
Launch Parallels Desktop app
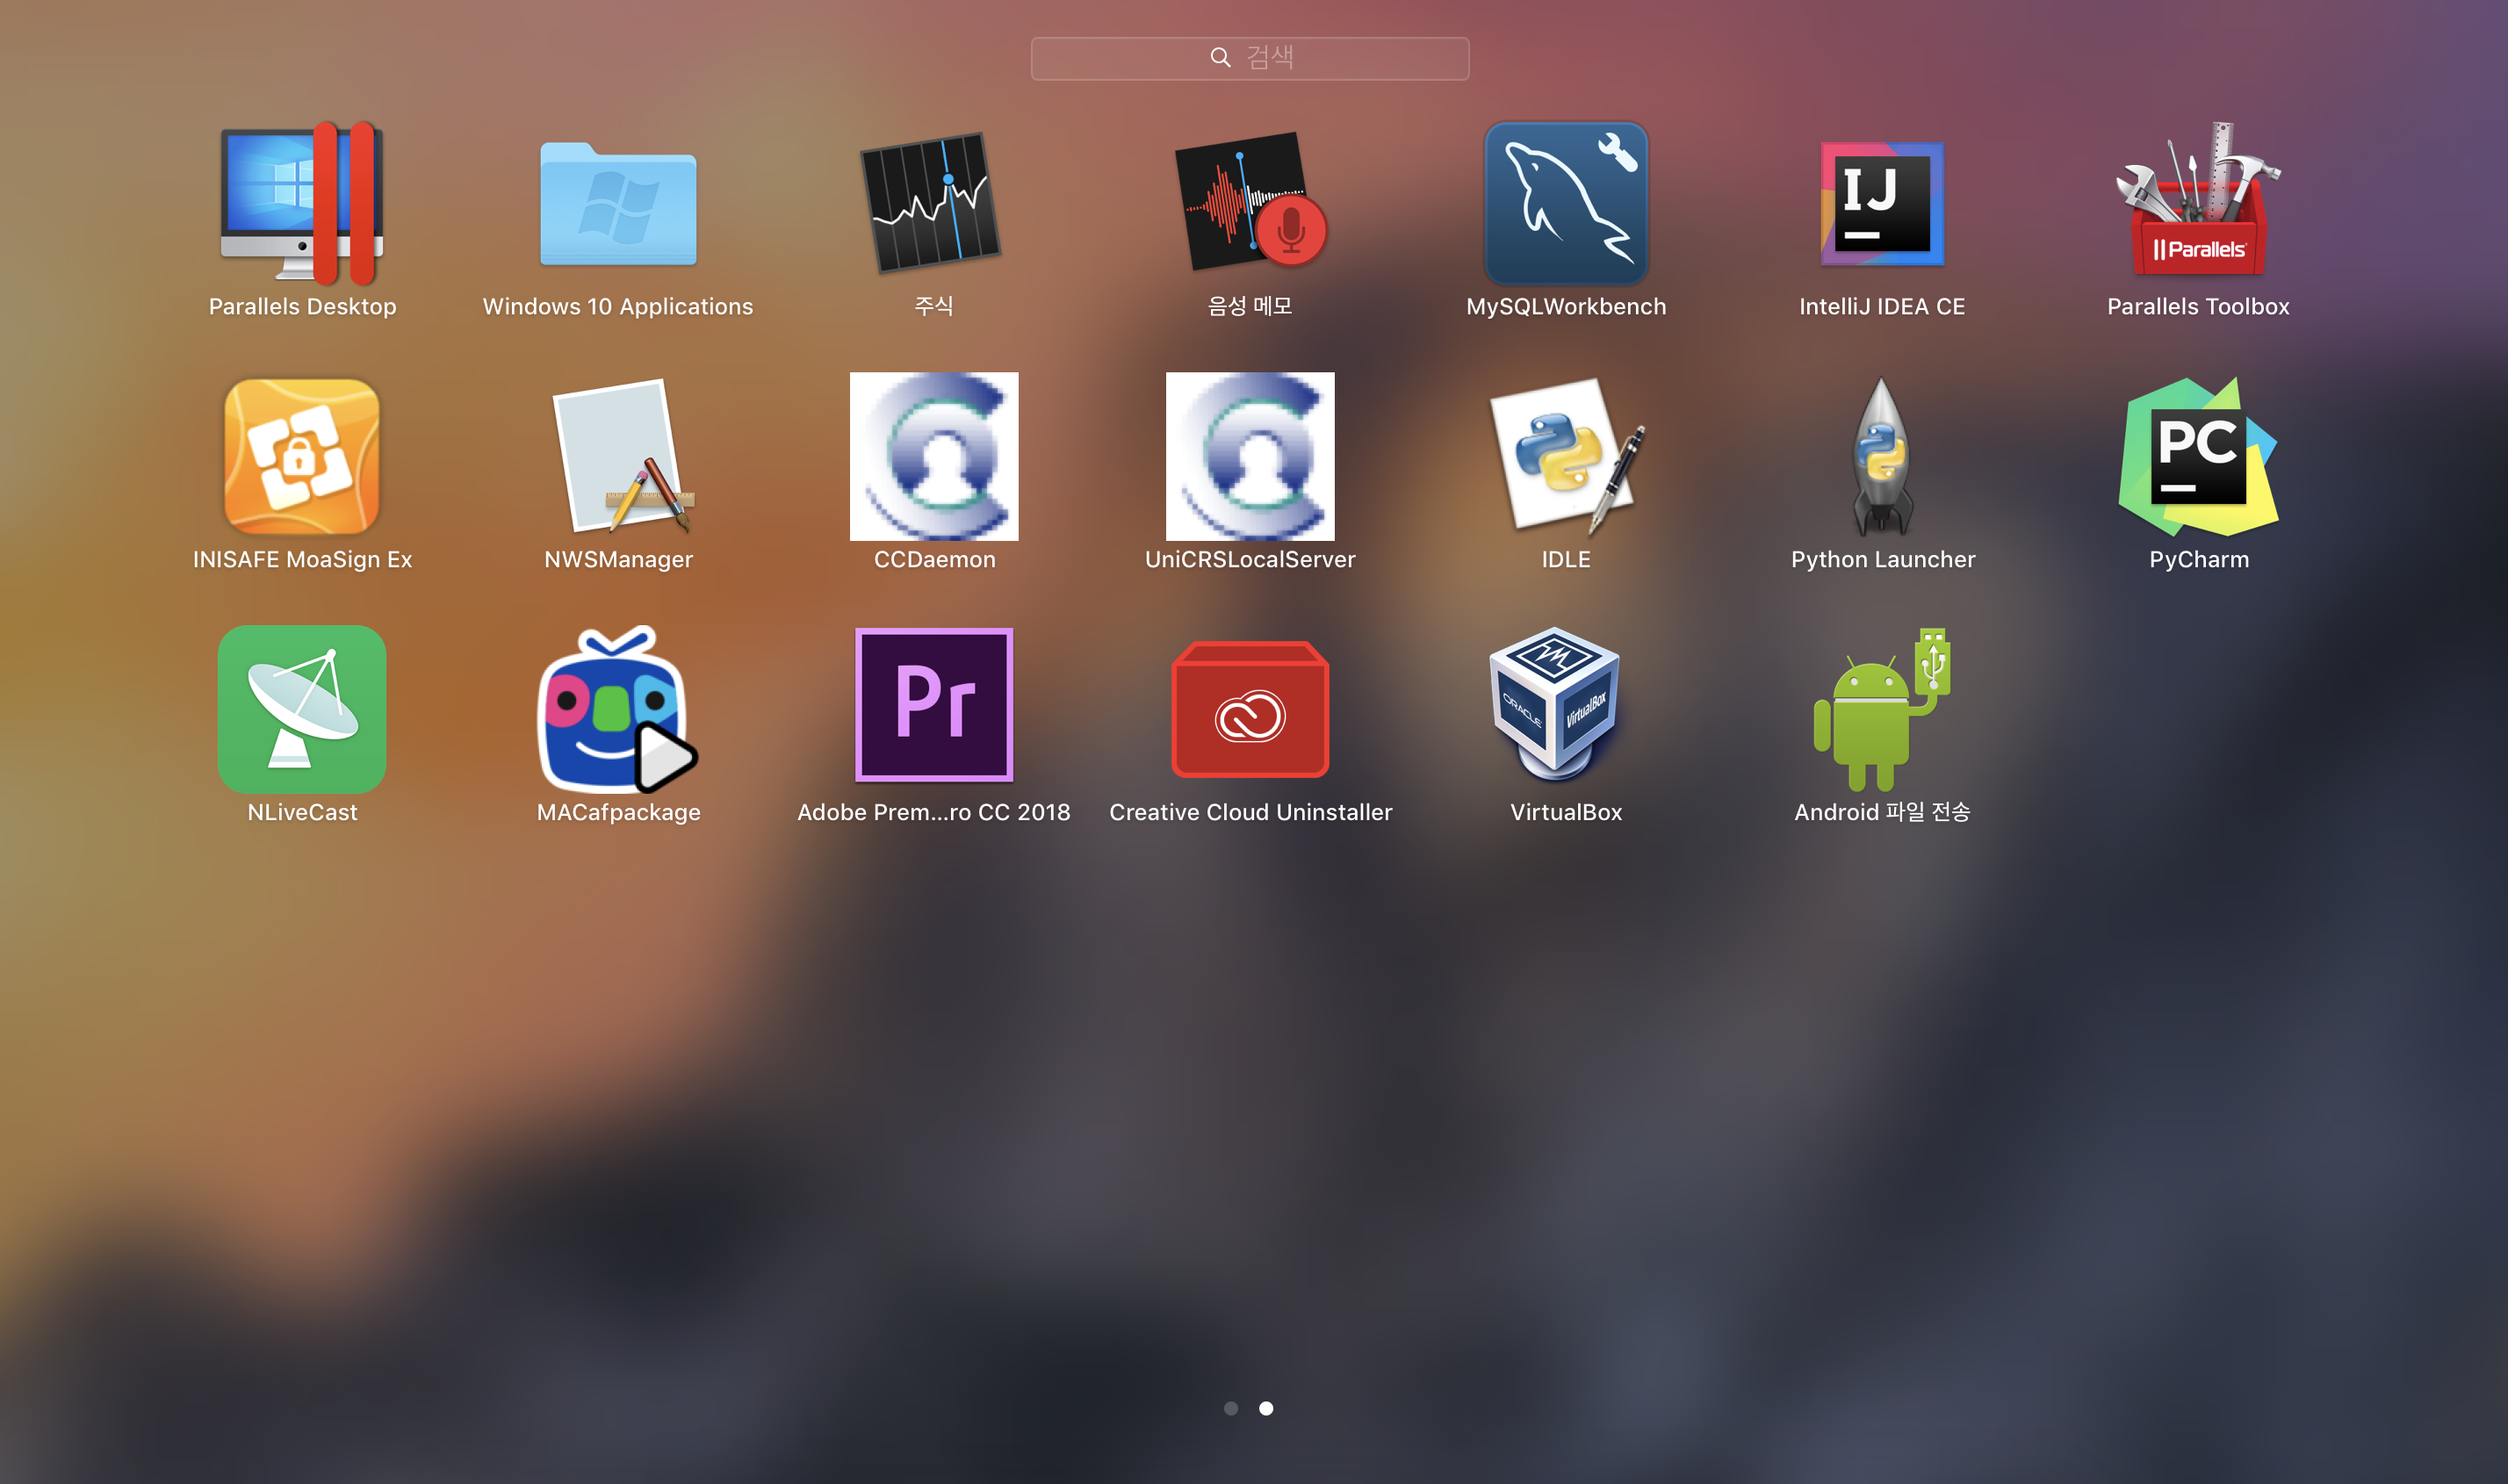click(302, 204)
